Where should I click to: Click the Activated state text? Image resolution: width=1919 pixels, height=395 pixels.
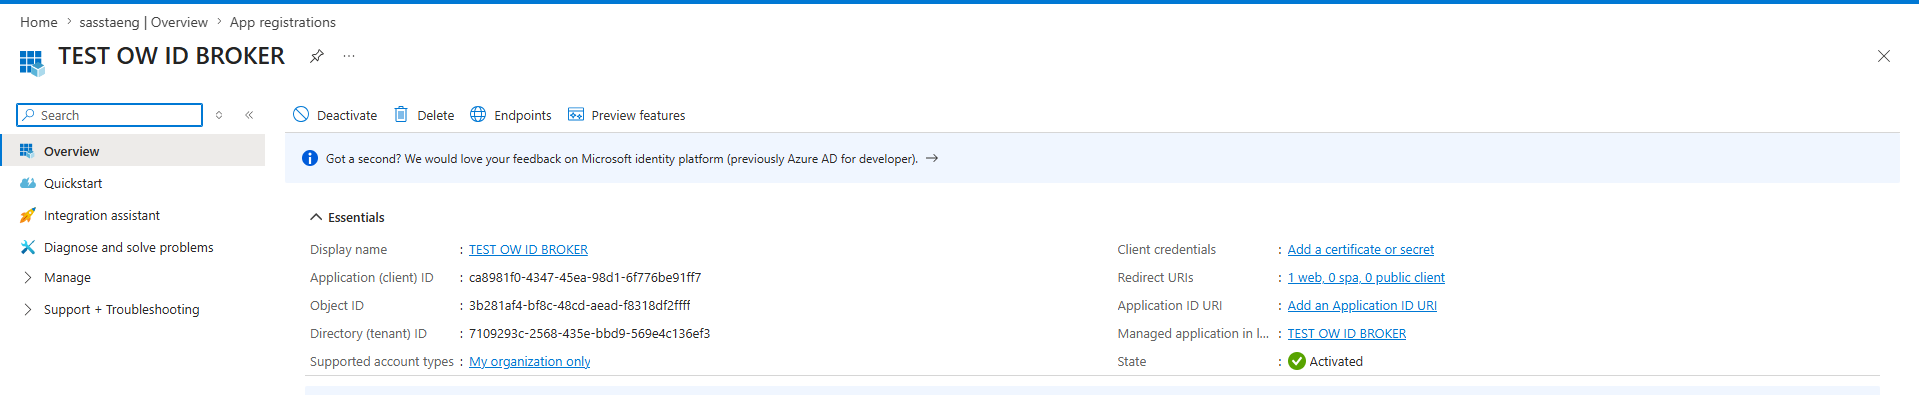[x=1336, y=362]
